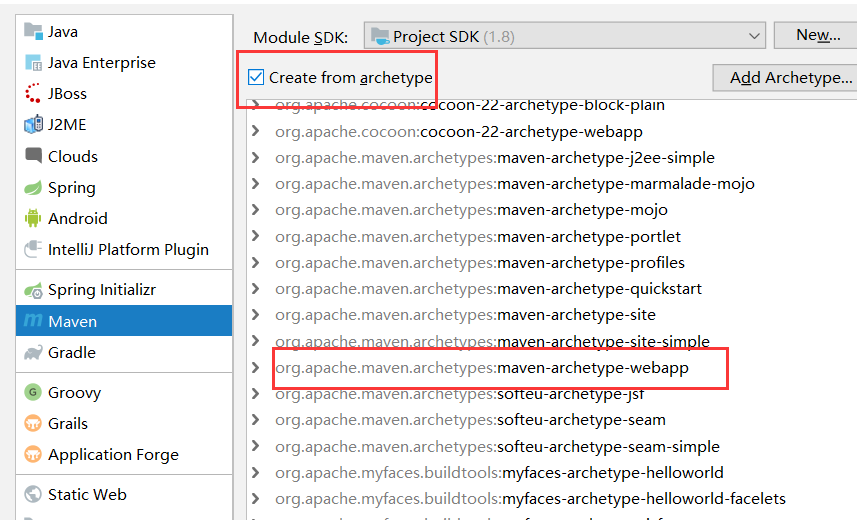
Task: Choose Application Forge project type
Action: pos(124,454)
